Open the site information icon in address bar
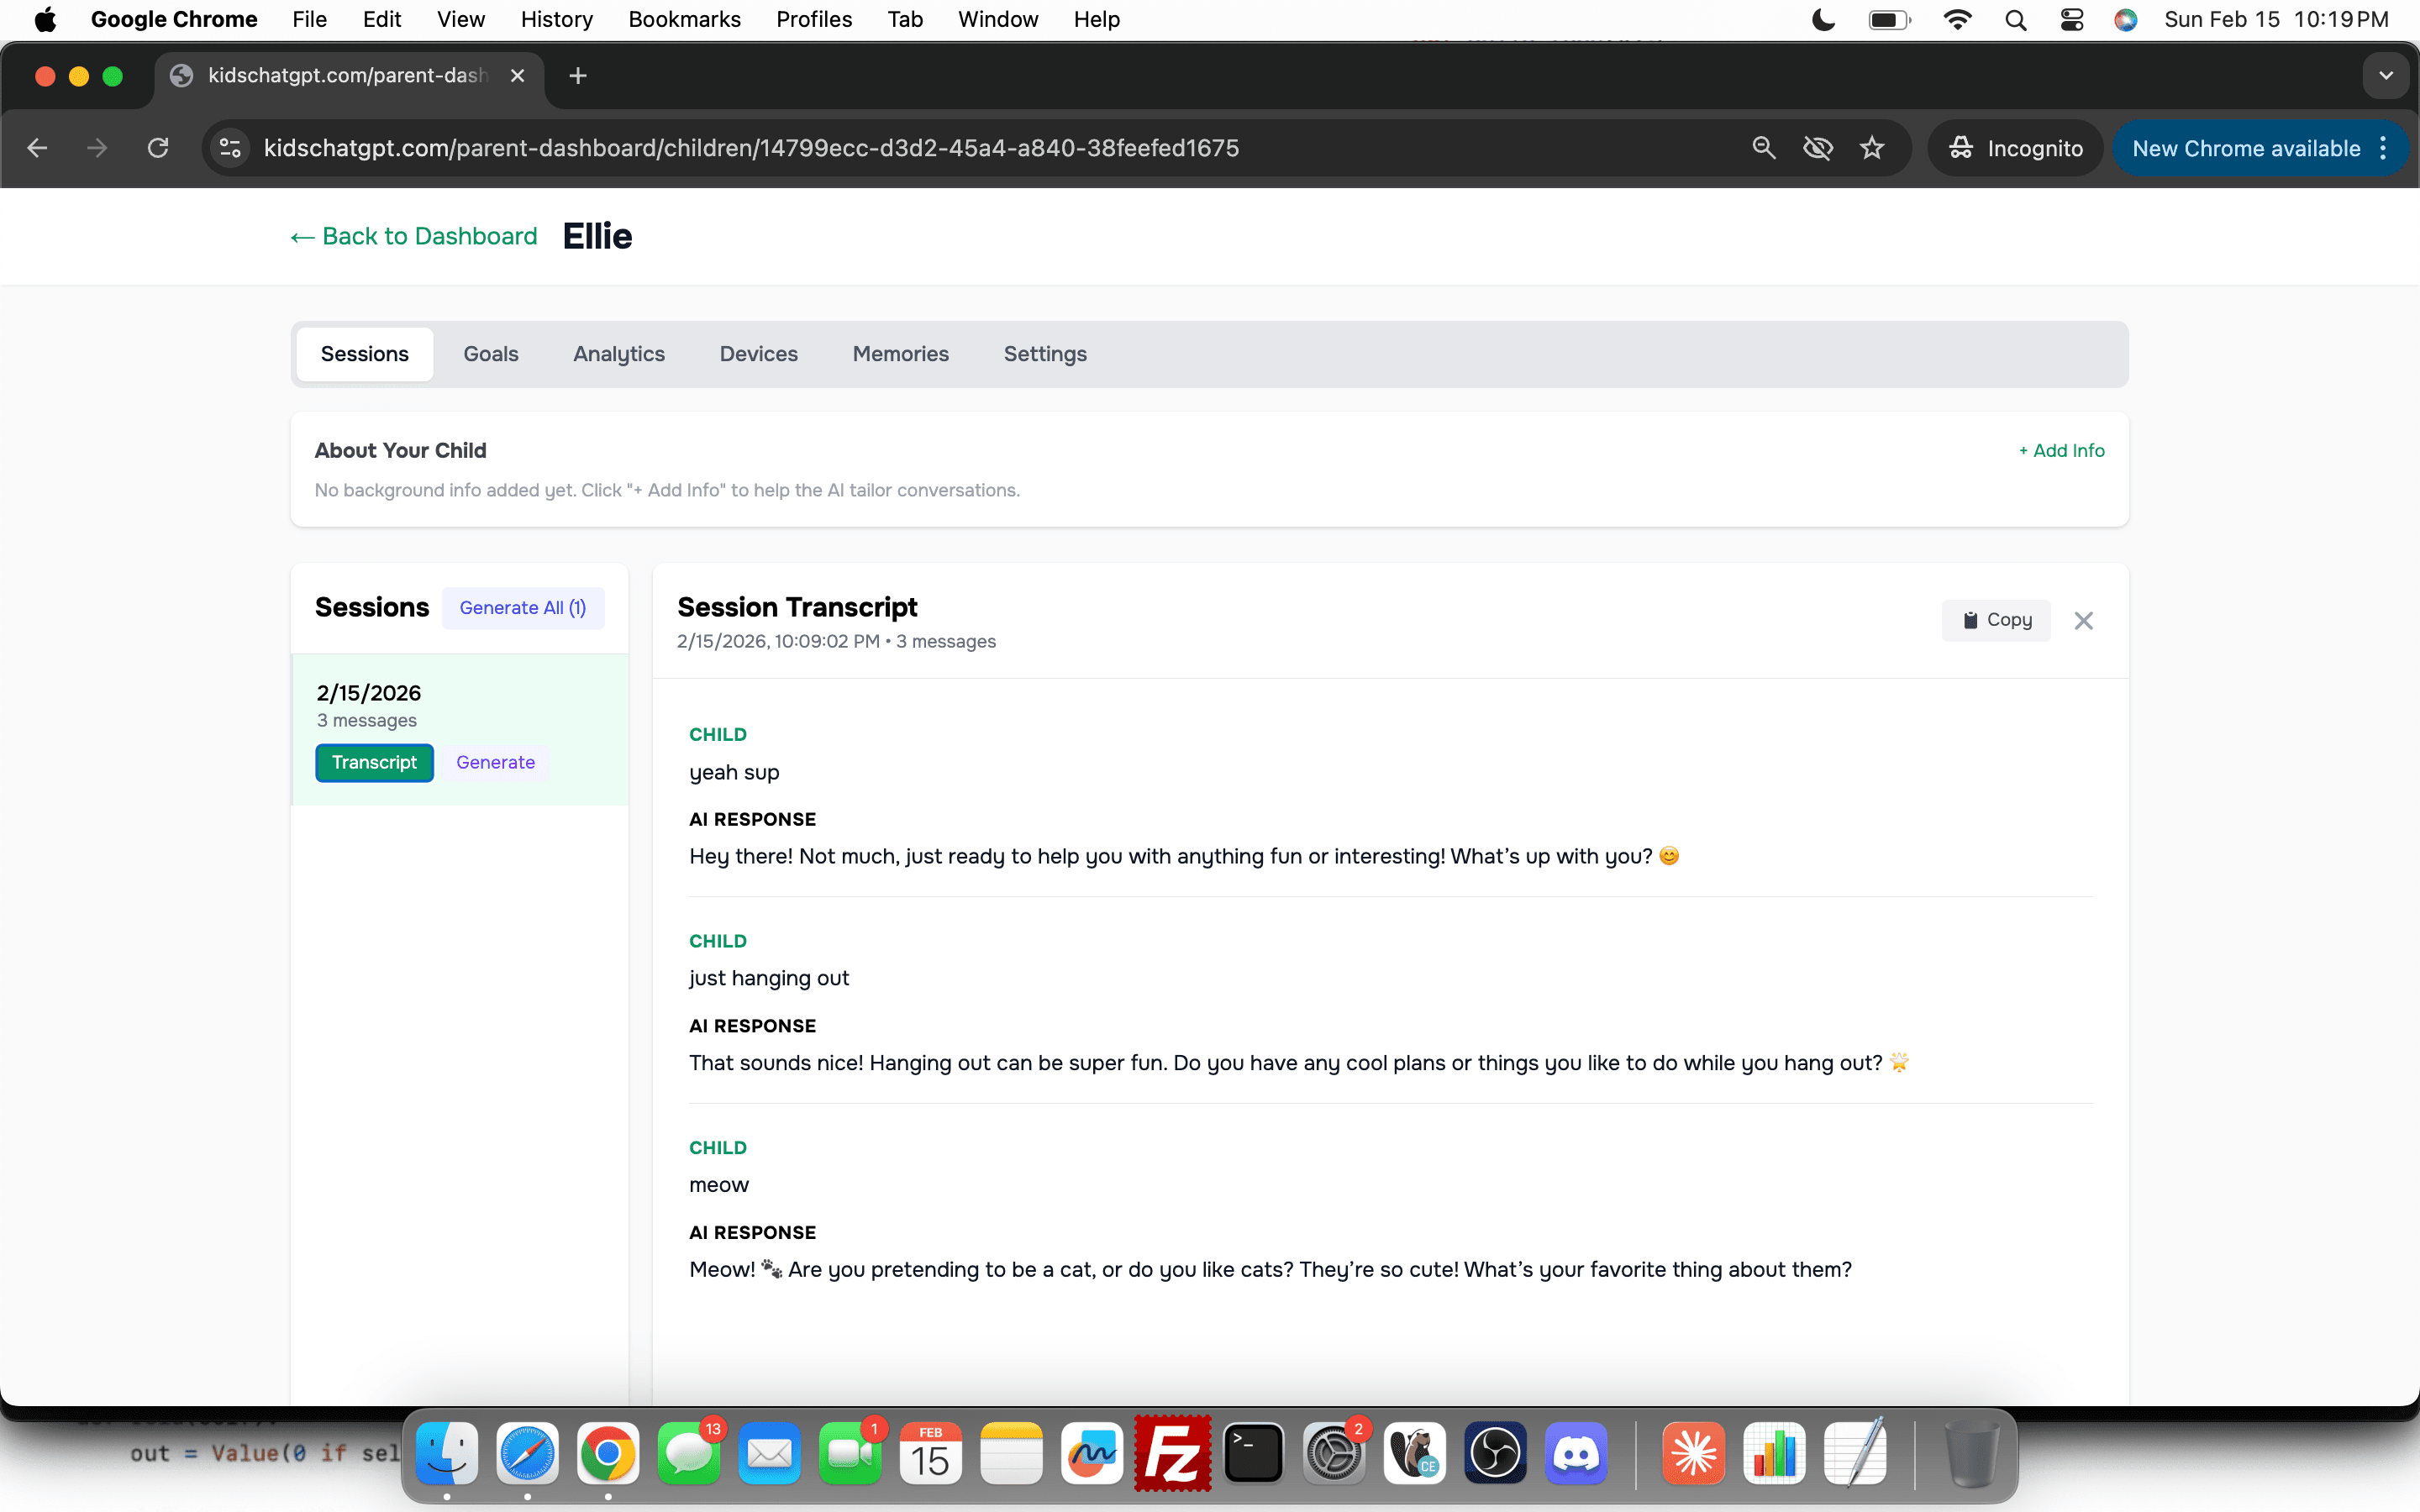This screenshot has height=1512, width=2420. point(231,148)
